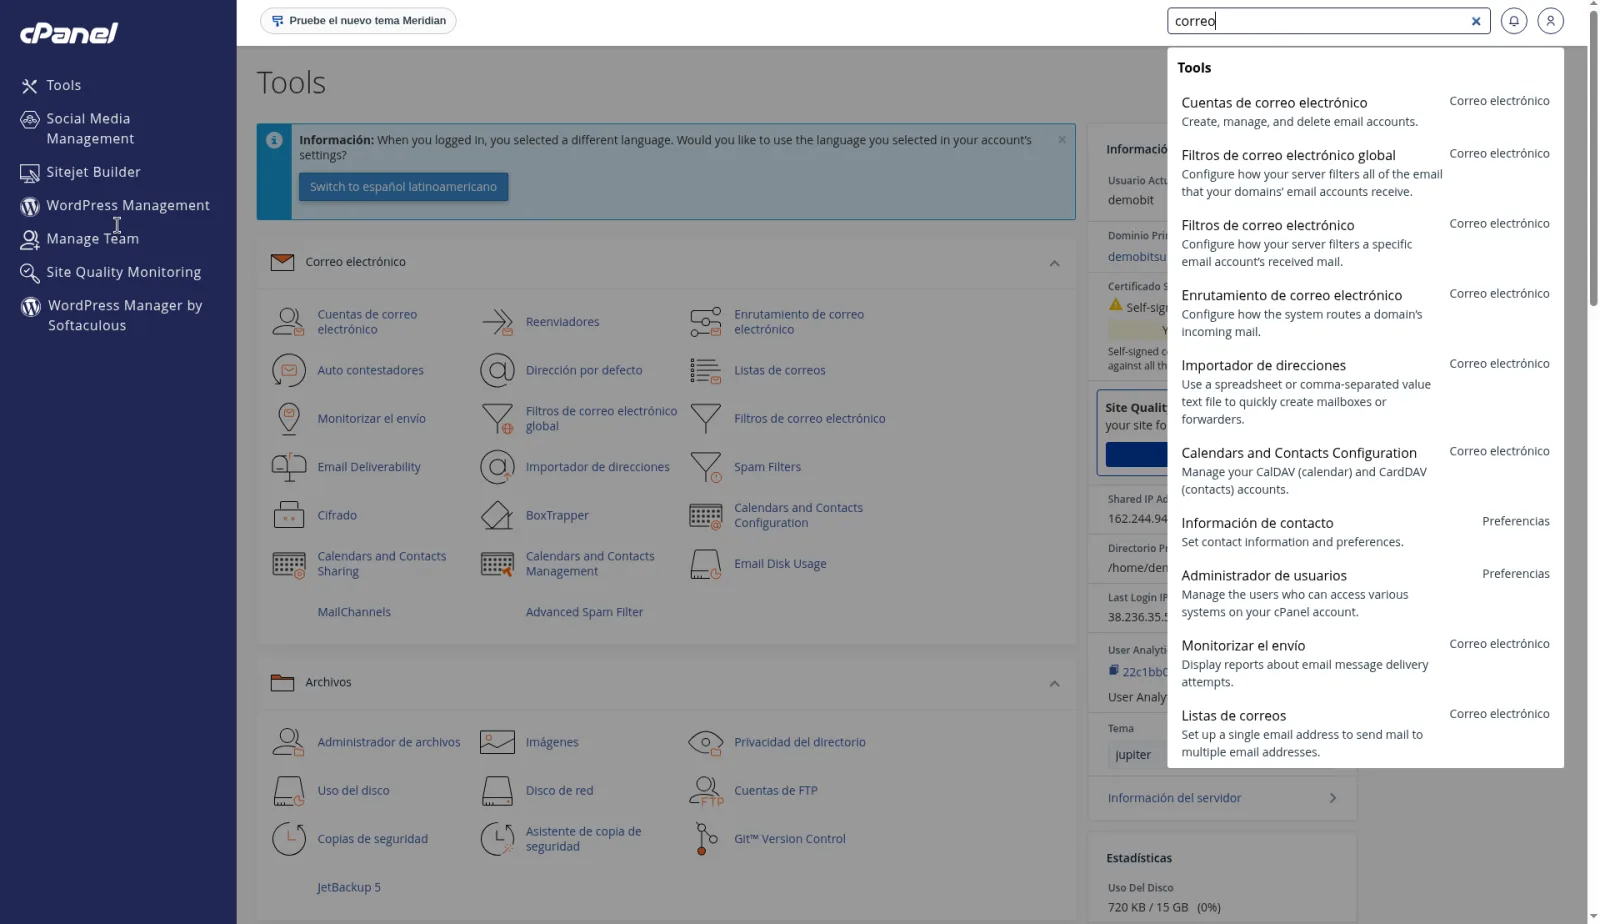Open WordPress Manager by Softaculous
This screenshot has height=924, width=1600.
124,316
